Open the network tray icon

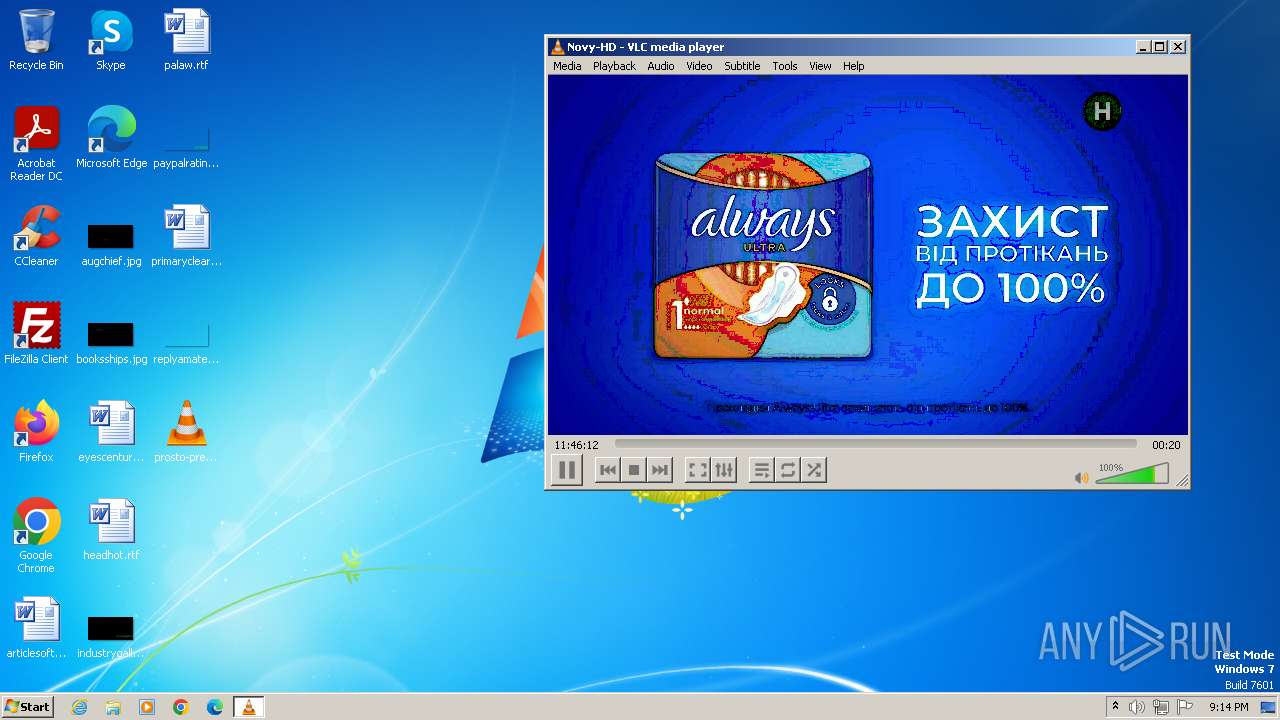click(x=1160, y=707)
